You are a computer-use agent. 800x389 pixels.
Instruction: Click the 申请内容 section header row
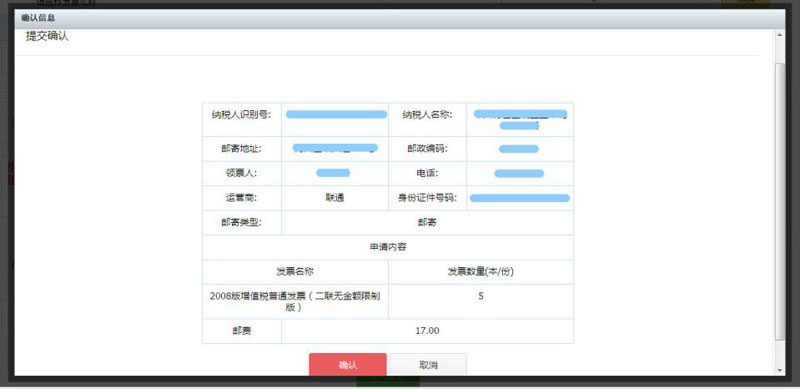pyautogui.click(x=388, y=247)
